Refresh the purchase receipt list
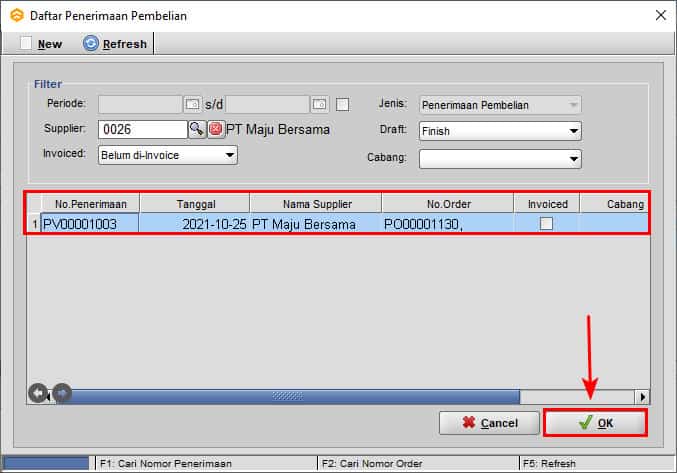Screen dimensions: 677x473 [x=115, y=44]
